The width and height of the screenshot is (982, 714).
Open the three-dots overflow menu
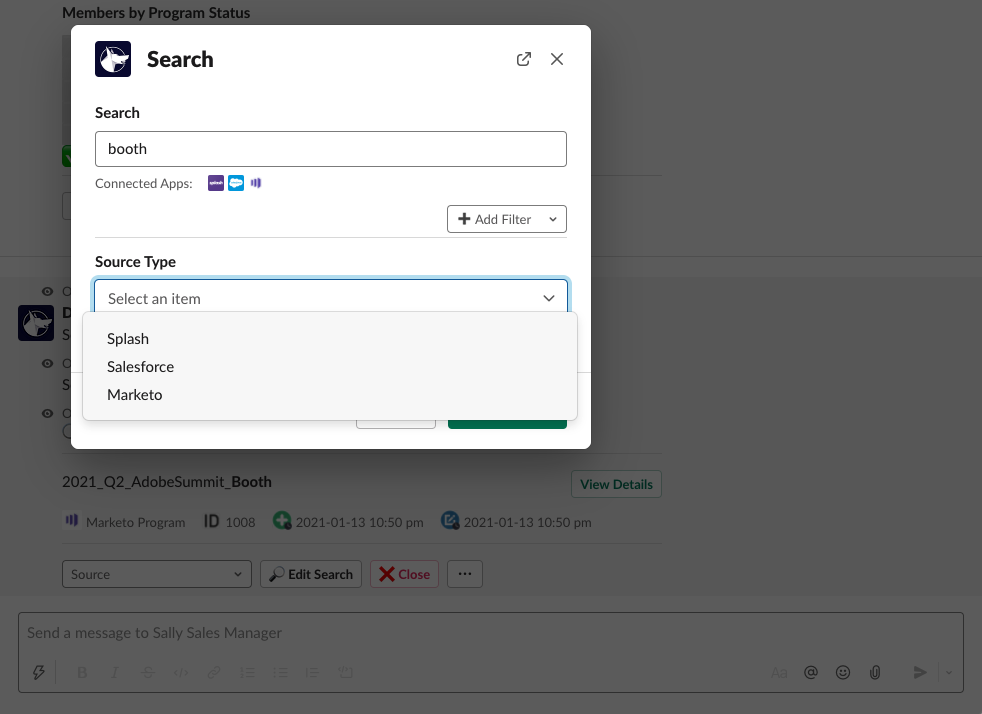click(465, 574)
